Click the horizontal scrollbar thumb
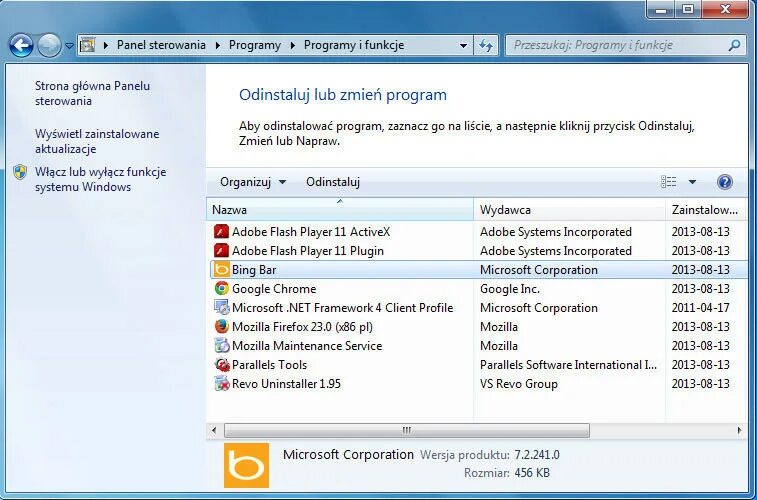 tap(407, 430)
